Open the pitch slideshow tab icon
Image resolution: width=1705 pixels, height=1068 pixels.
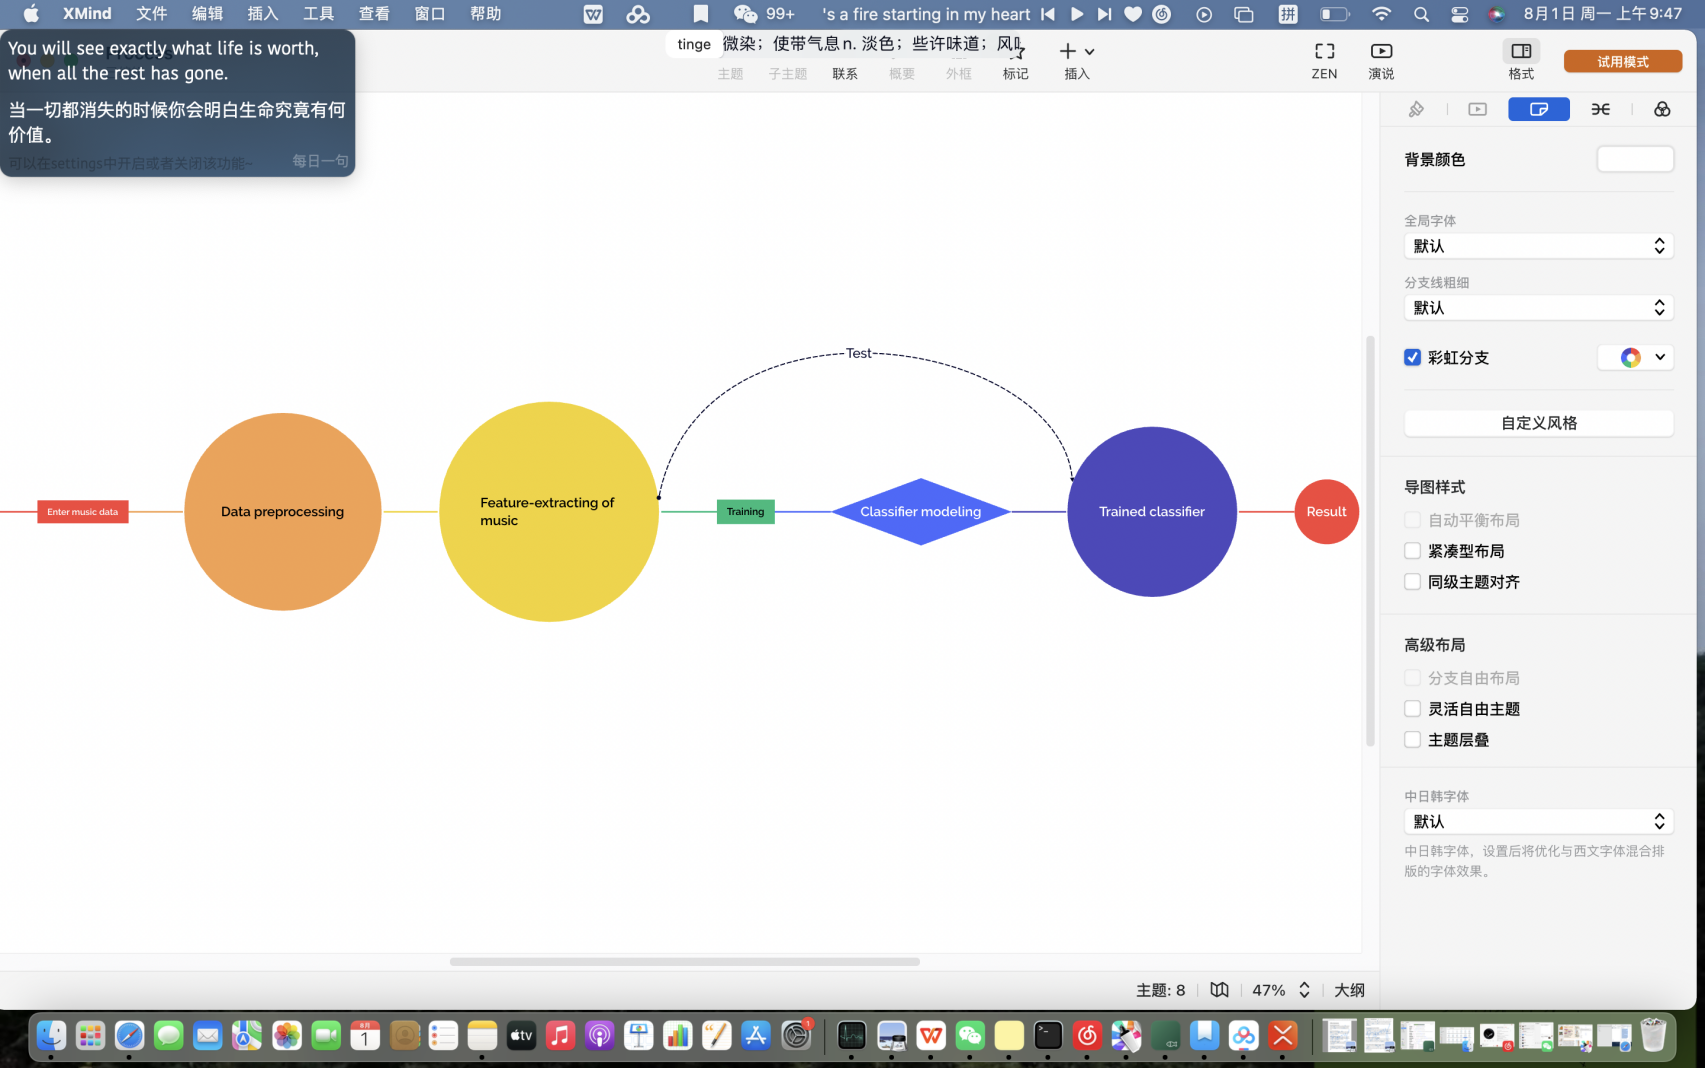(1477, 109)
